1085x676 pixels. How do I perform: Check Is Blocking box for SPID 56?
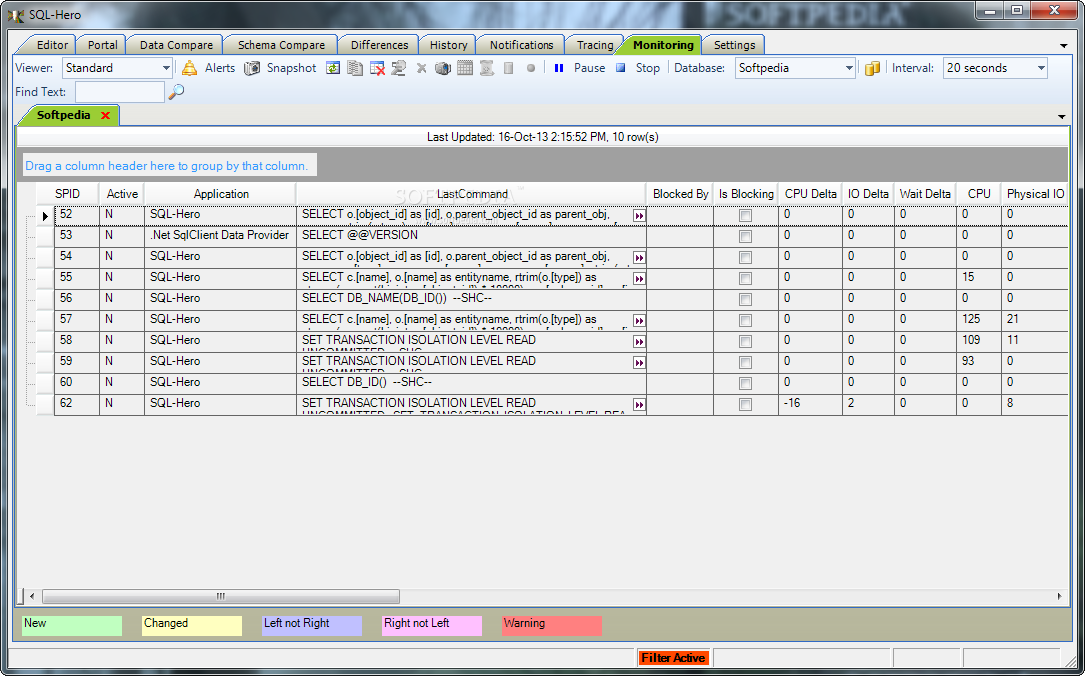(x=745, y=300)
